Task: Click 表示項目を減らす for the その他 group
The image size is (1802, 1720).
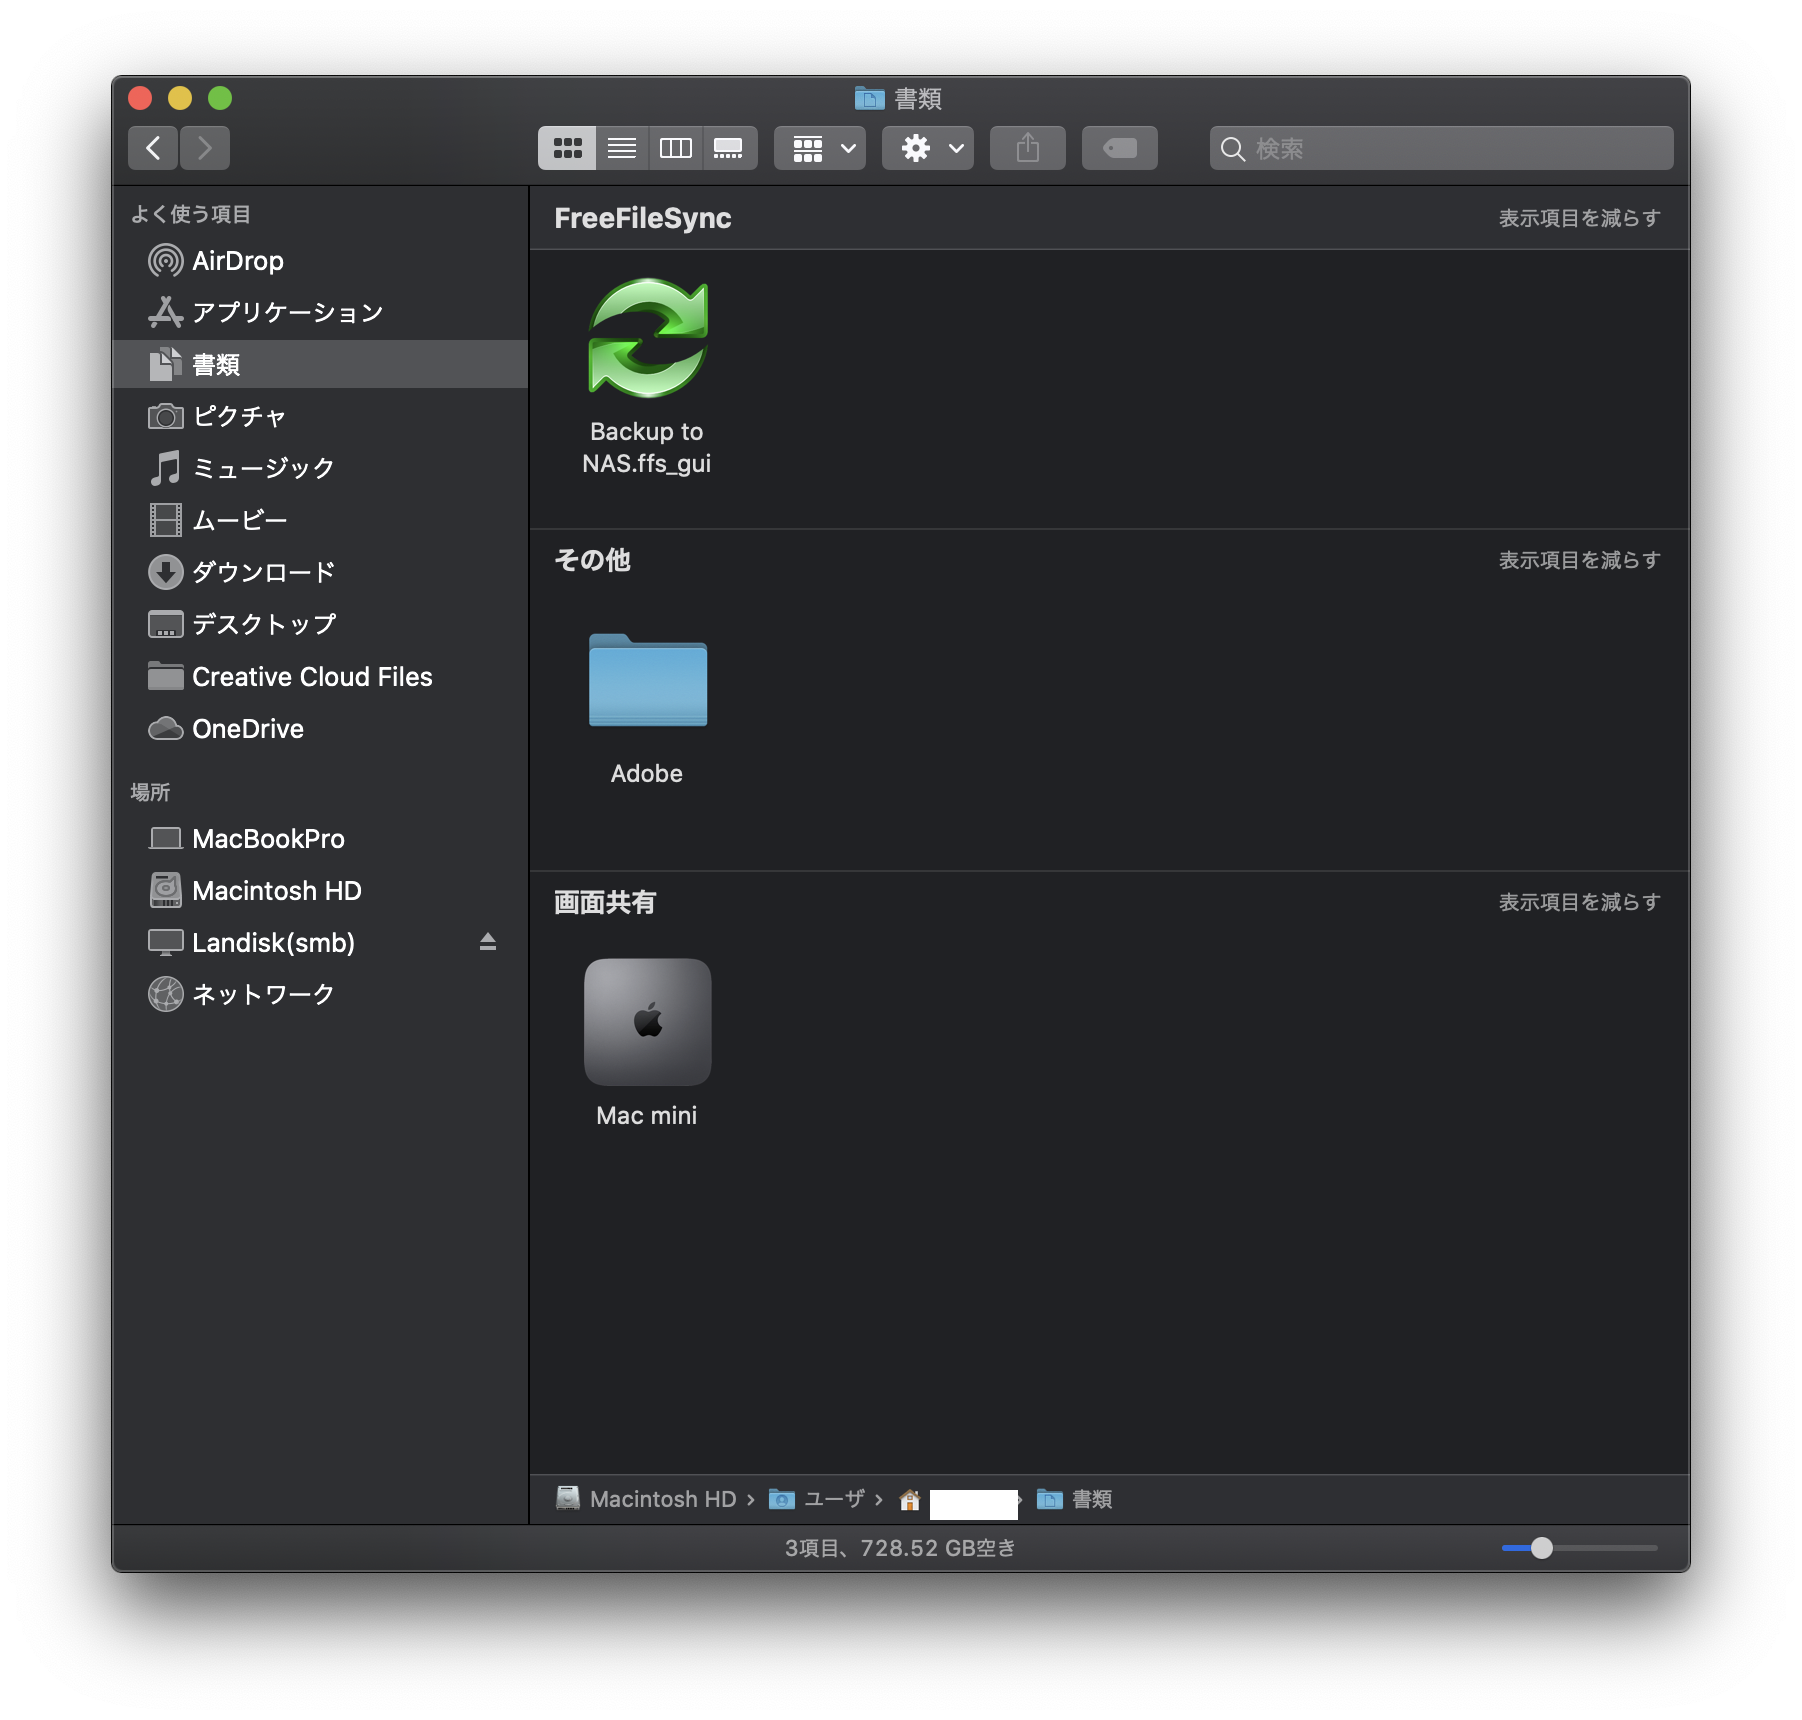Action: [1580, 560]
